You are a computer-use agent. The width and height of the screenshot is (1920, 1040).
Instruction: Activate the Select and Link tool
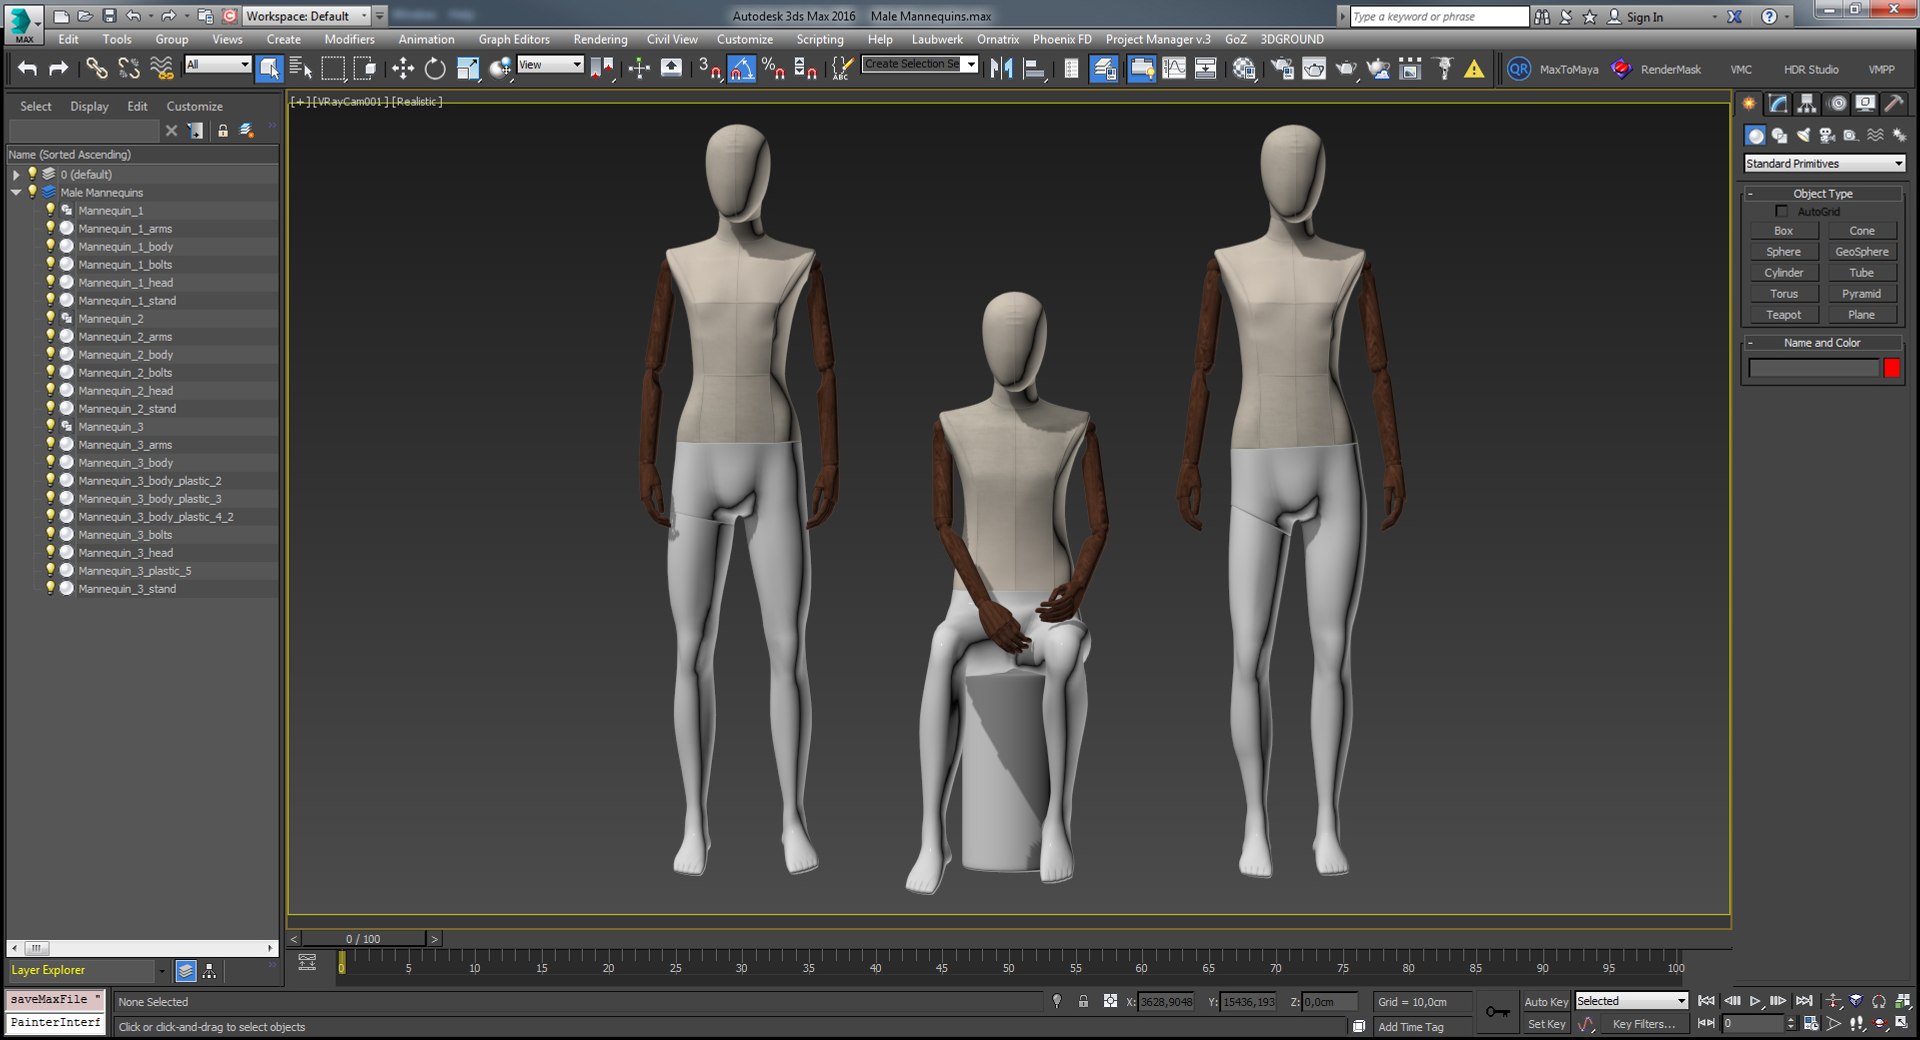[x=96, y=68]
